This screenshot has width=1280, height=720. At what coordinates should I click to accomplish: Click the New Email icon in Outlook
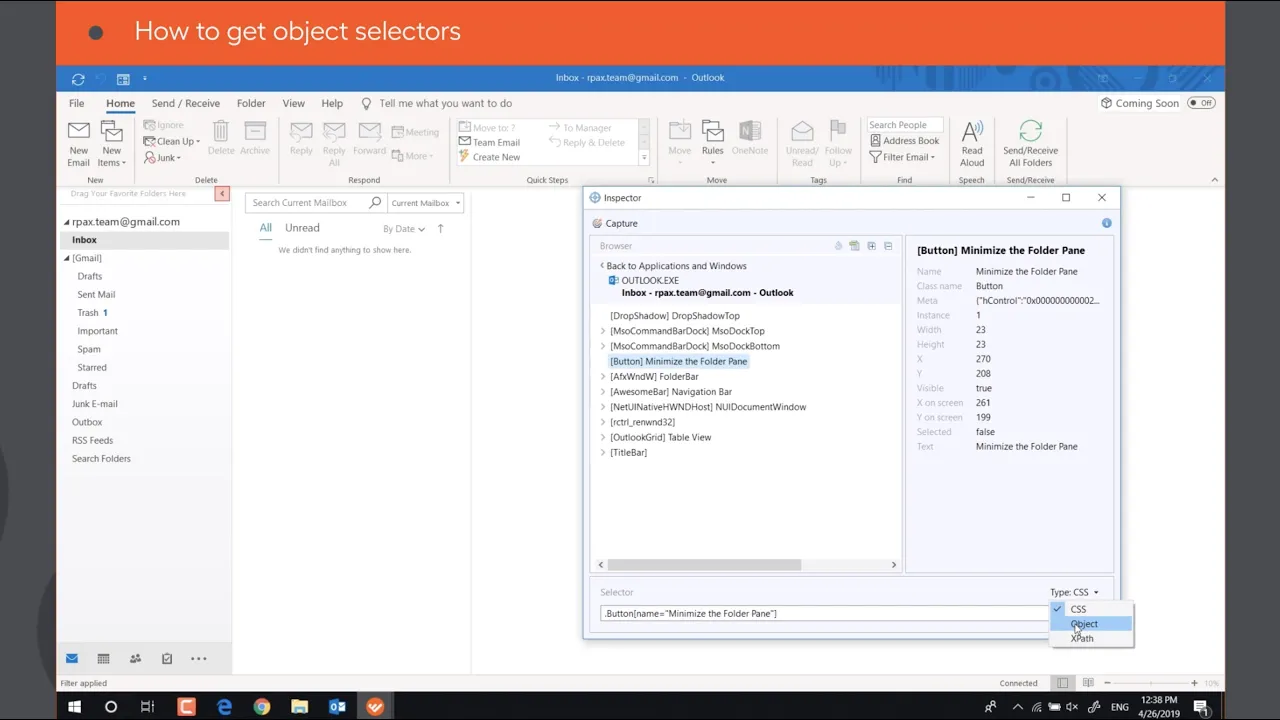pyautogui.click(x=78, y=131)
